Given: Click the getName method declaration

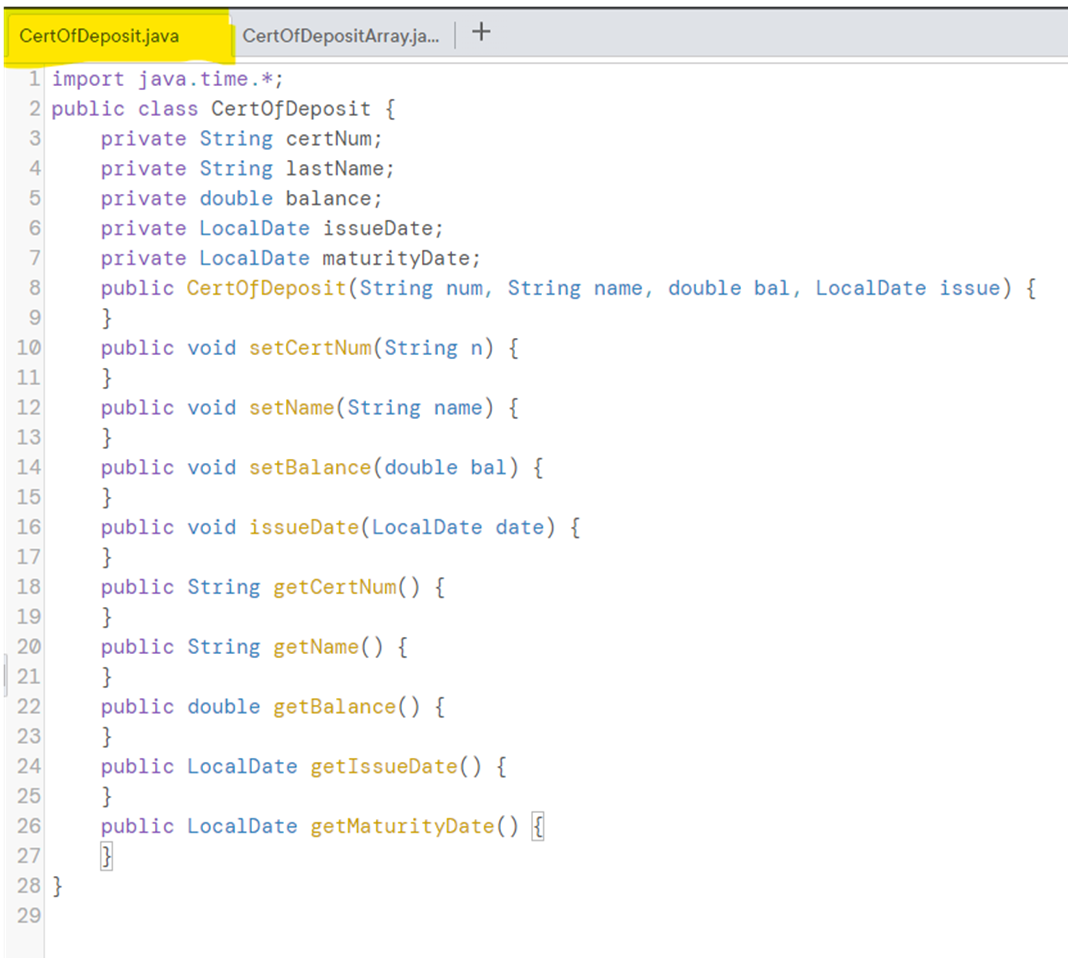Looking at the screenshot, I should tap(315, 646).
